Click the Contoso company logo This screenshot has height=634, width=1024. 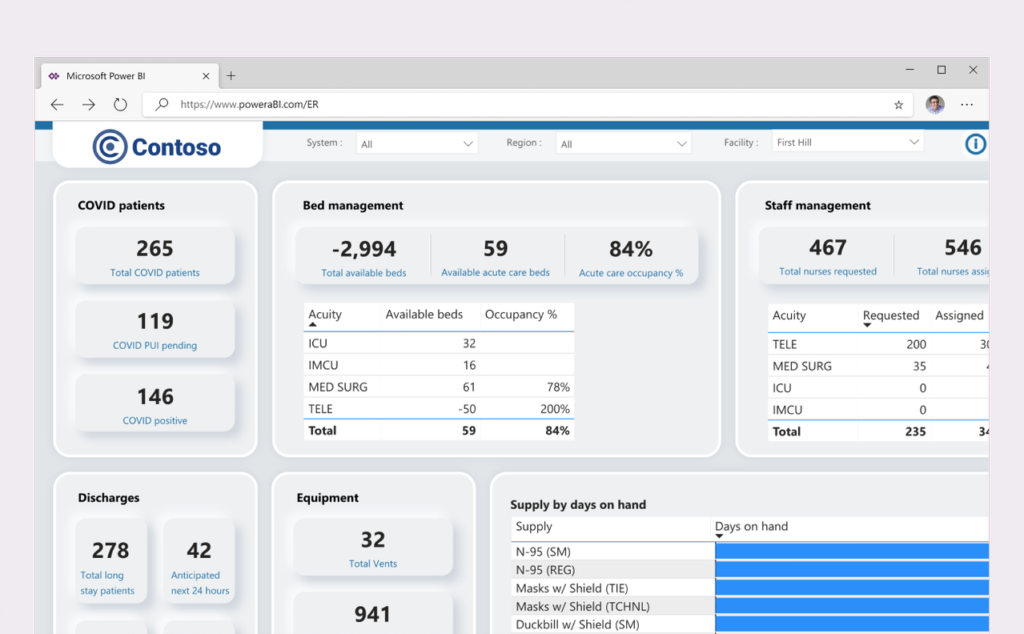[155, 145]
